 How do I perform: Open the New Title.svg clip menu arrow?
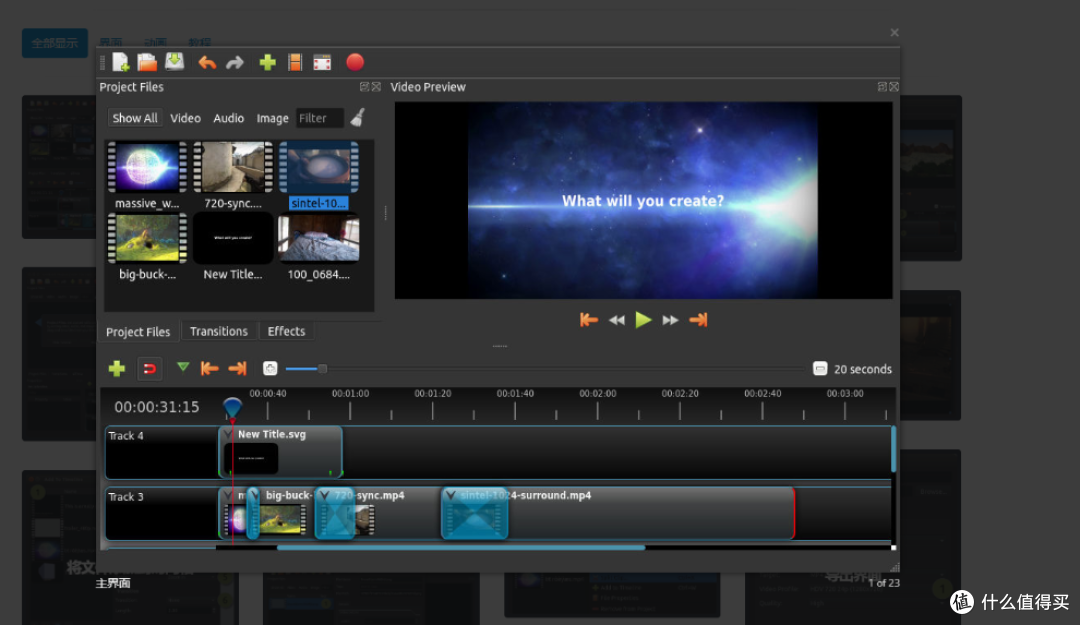tap(228, 435)
